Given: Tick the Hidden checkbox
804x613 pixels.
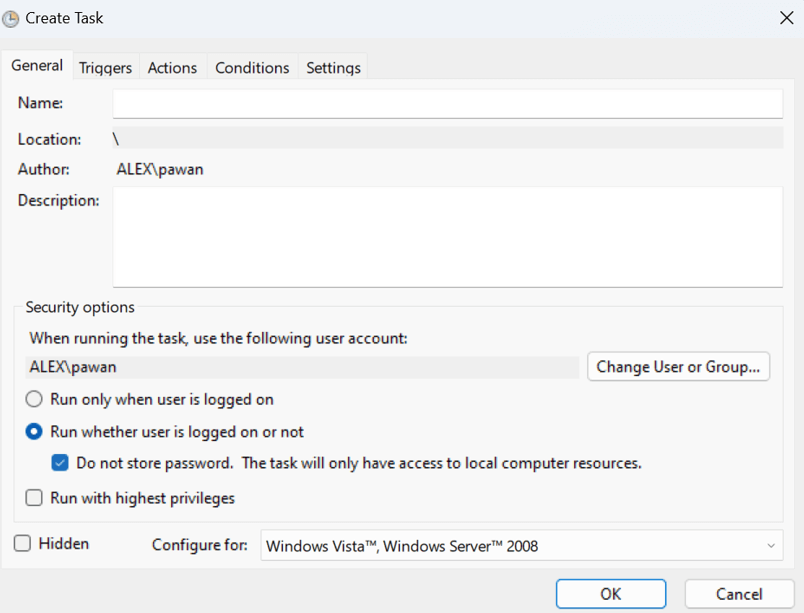Looking at the screenshot, I should [x=23, y=544].
